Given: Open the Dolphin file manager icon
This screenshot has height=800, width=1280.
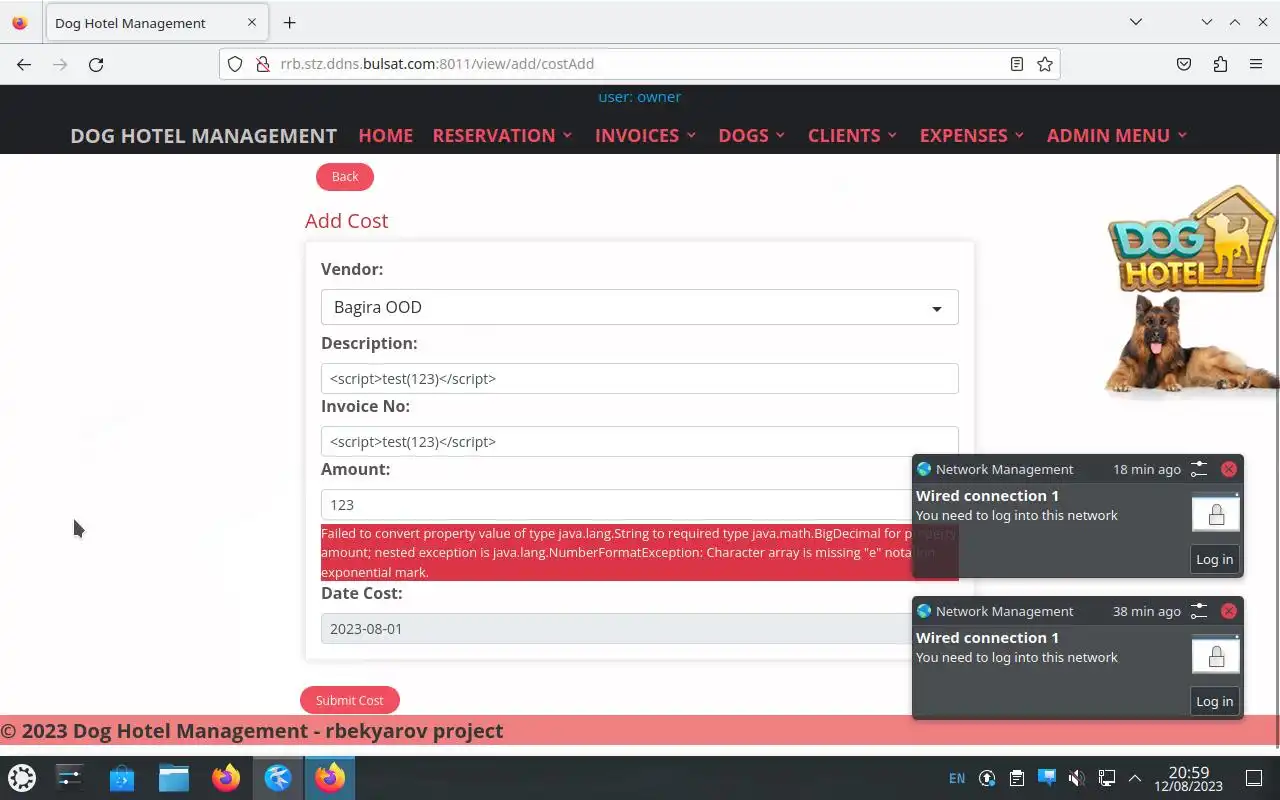Looking at the screenshot, I should (174, 778).
